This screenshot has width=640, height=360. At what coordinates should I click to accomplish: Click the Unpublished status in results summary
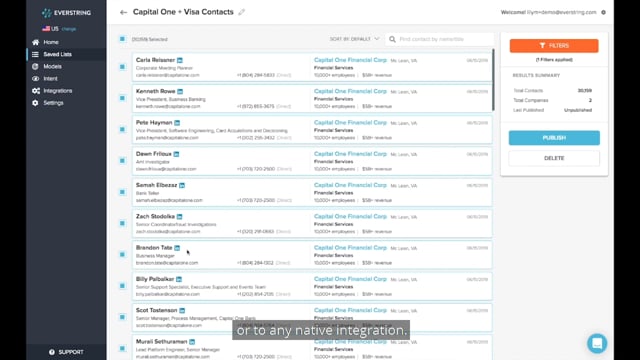click(578, 110)
